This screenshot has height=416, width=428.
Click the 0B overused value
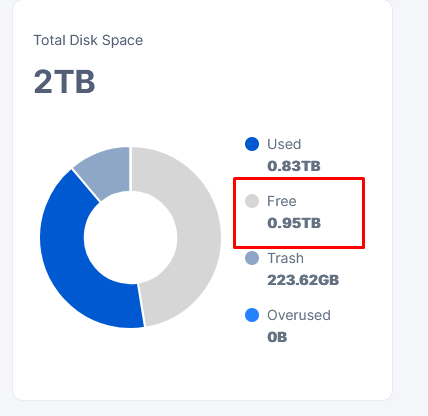point(277,337)
